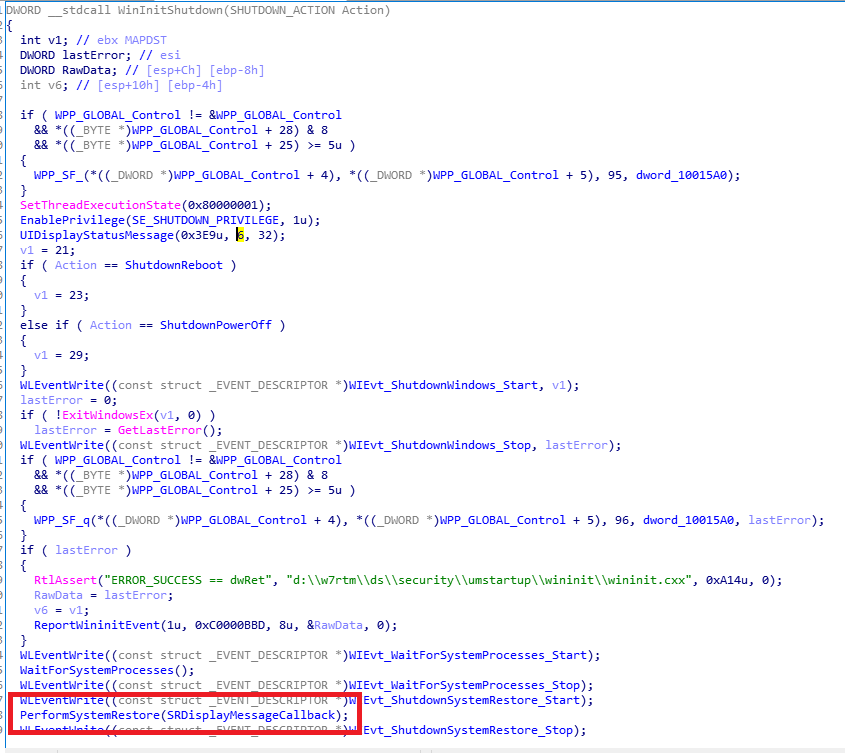Click the 'ebx MAPDST' comment
This screenshot has height=753, width=845.
point(131,40)
